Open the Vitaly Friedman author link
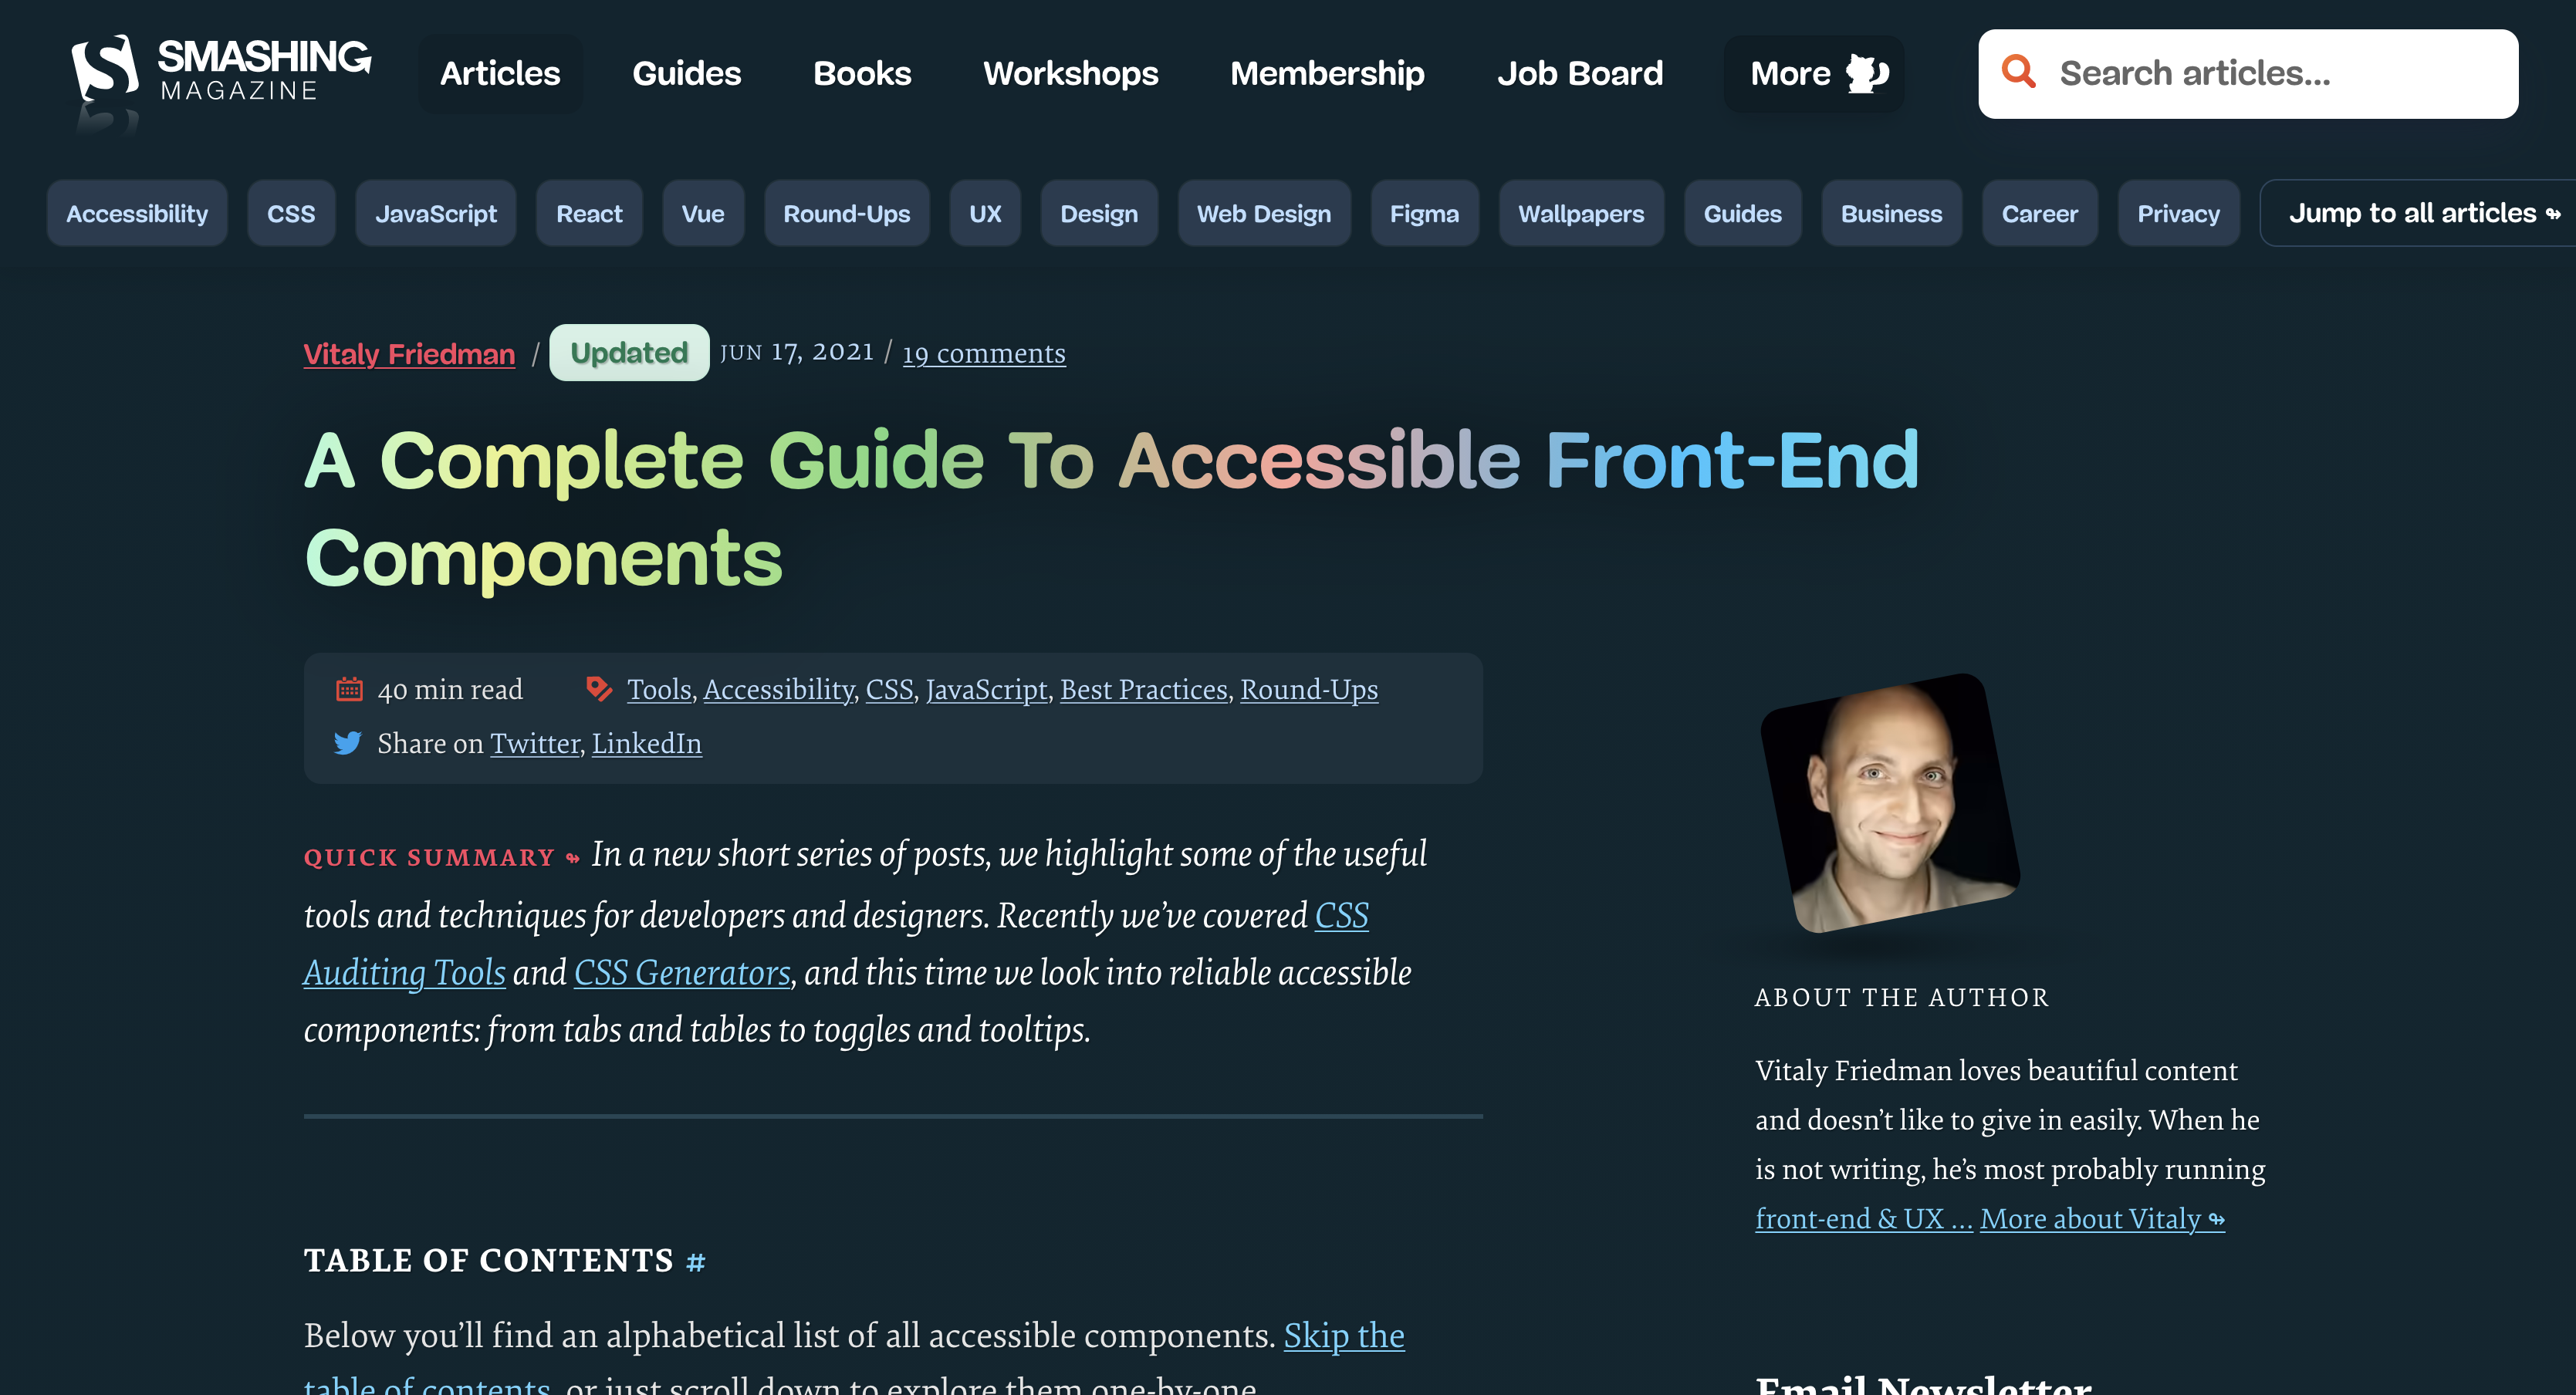 click(x=409, y=354)
